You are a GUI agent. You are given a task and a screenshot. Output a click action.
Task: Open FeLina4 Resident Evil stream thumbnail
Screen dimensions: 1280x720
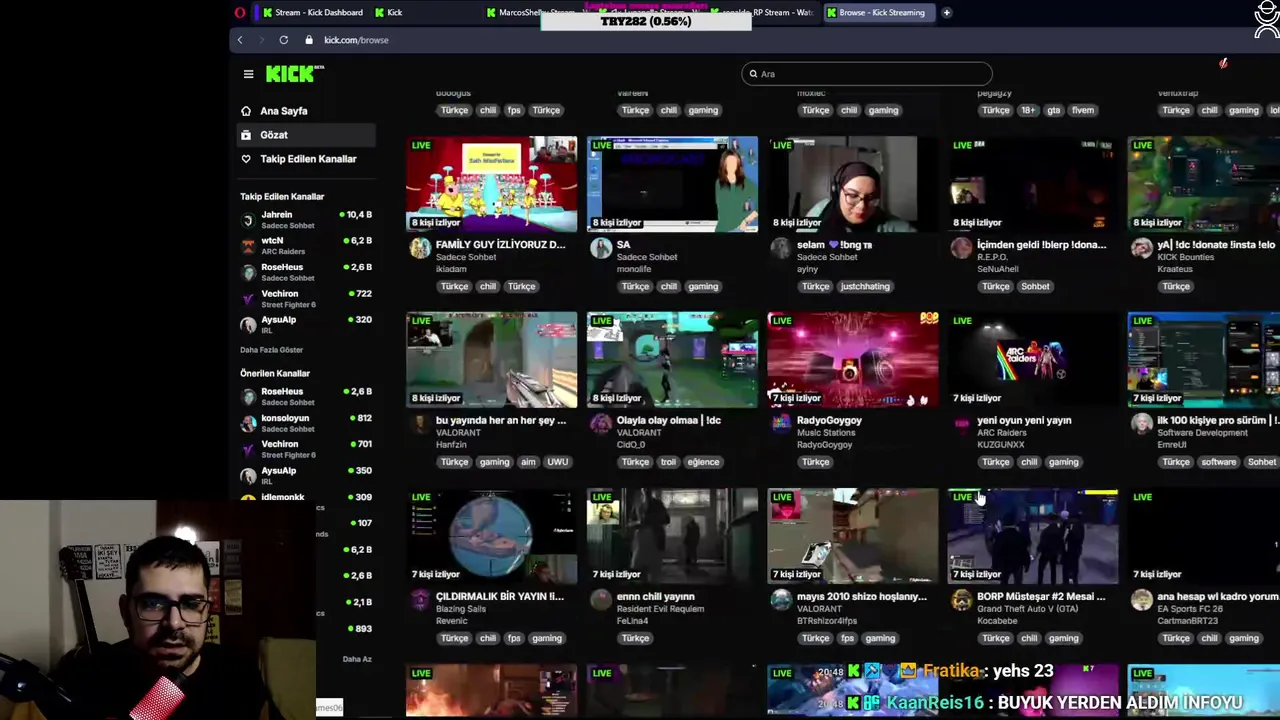(x=672, y=536)
